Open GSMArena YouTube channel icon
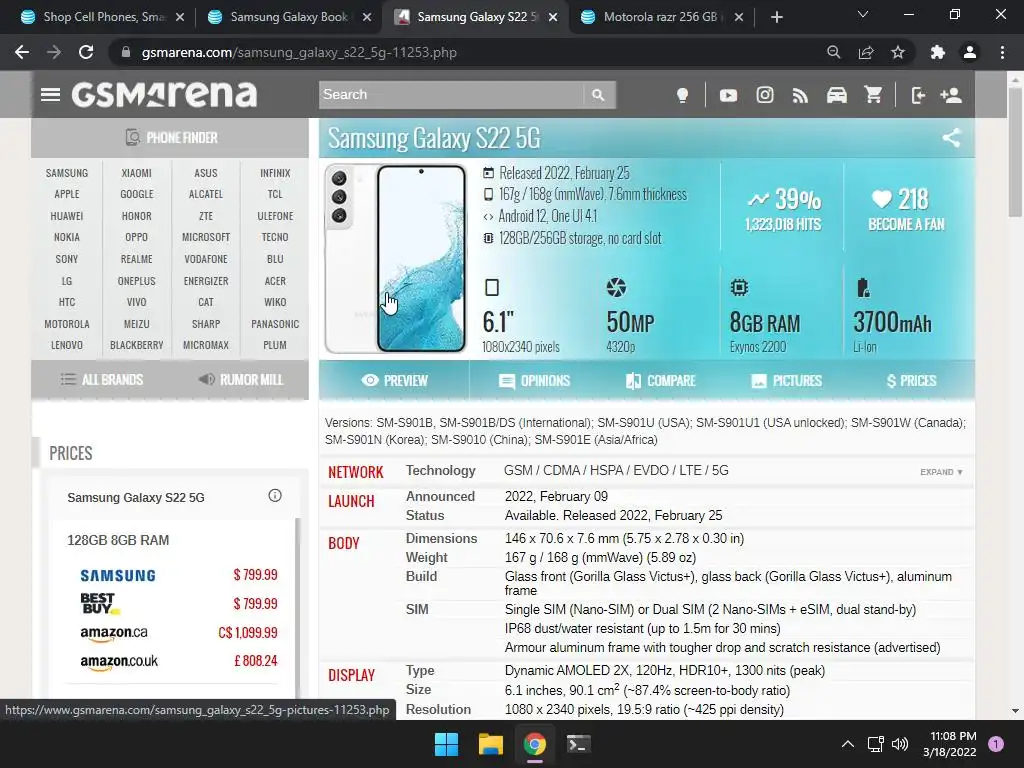 coord(728,95)
